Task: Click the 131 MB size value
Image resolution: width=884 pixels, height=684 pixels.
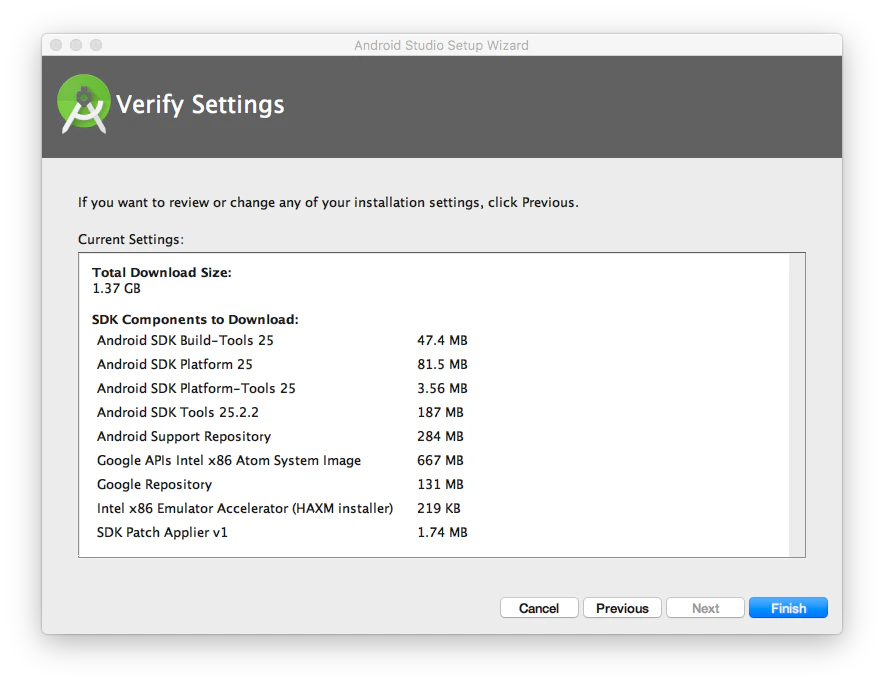Action: click(440, 484)
